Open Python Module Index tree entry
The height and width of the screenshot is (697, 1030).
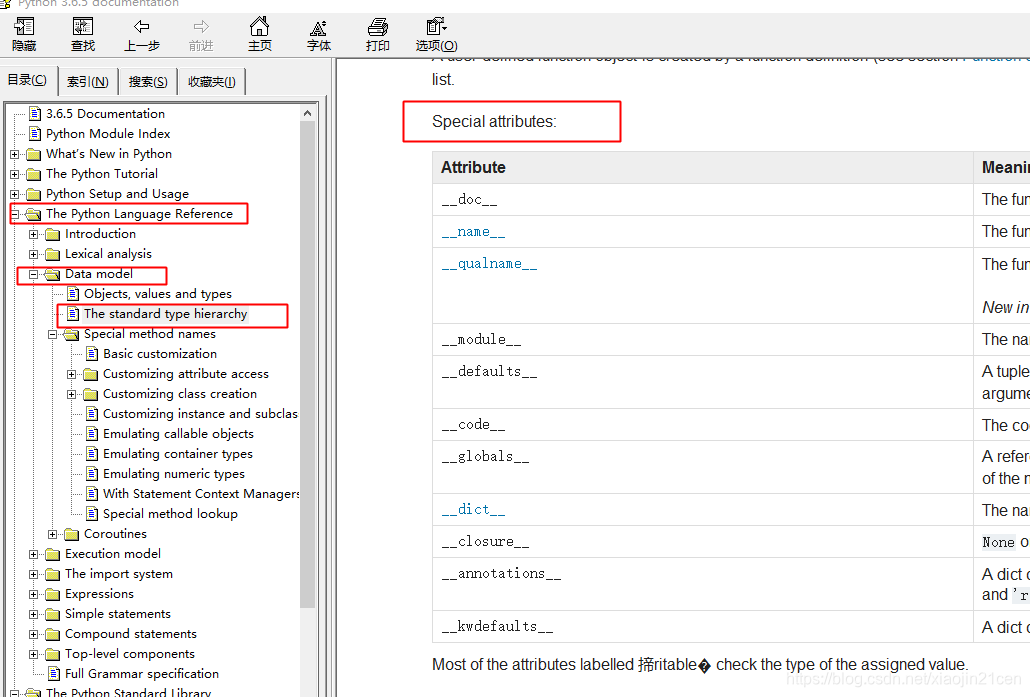tap(108, 134)
